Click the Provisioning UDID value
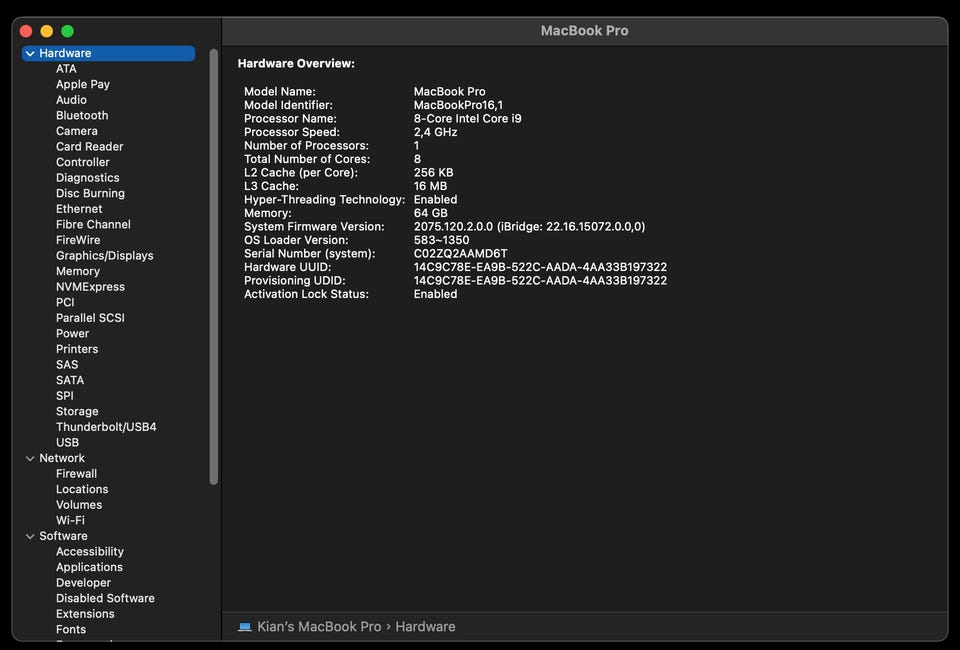Image resolution: width=960 pixels, height=650 pixels. point(540,280)
